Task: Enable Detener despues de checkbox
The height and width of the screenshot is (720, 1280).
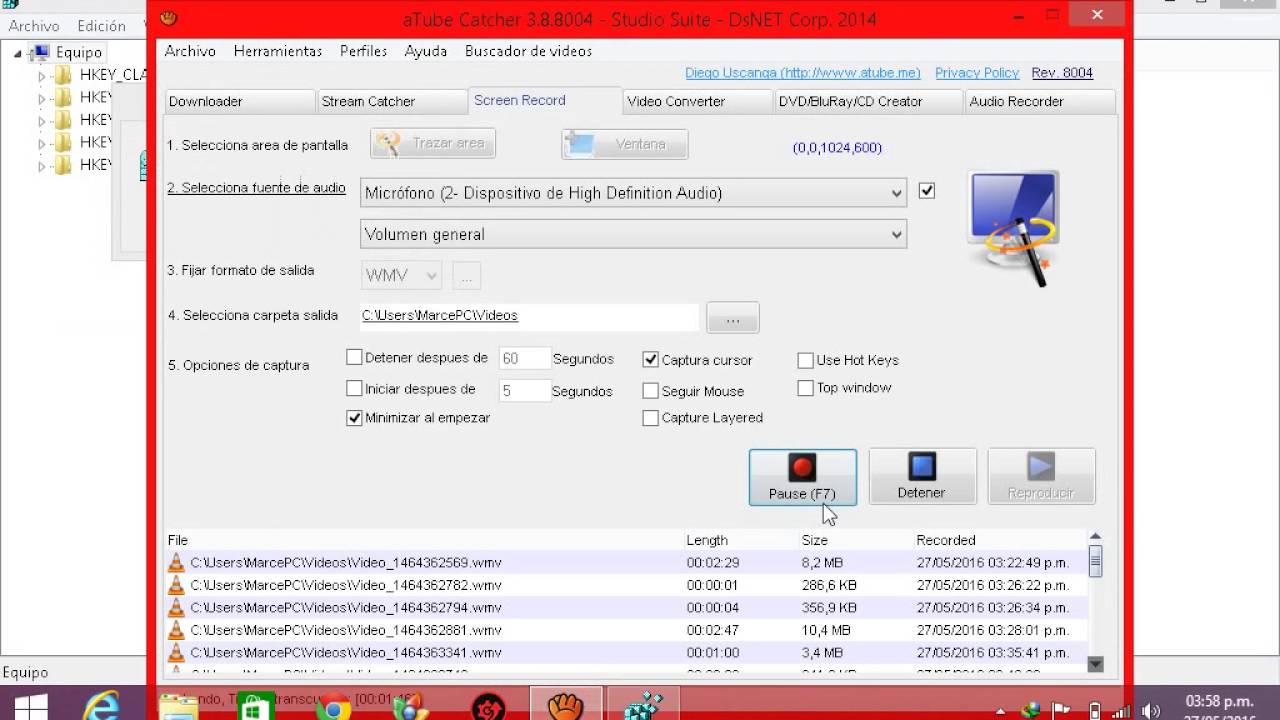Action: [354, 357]
